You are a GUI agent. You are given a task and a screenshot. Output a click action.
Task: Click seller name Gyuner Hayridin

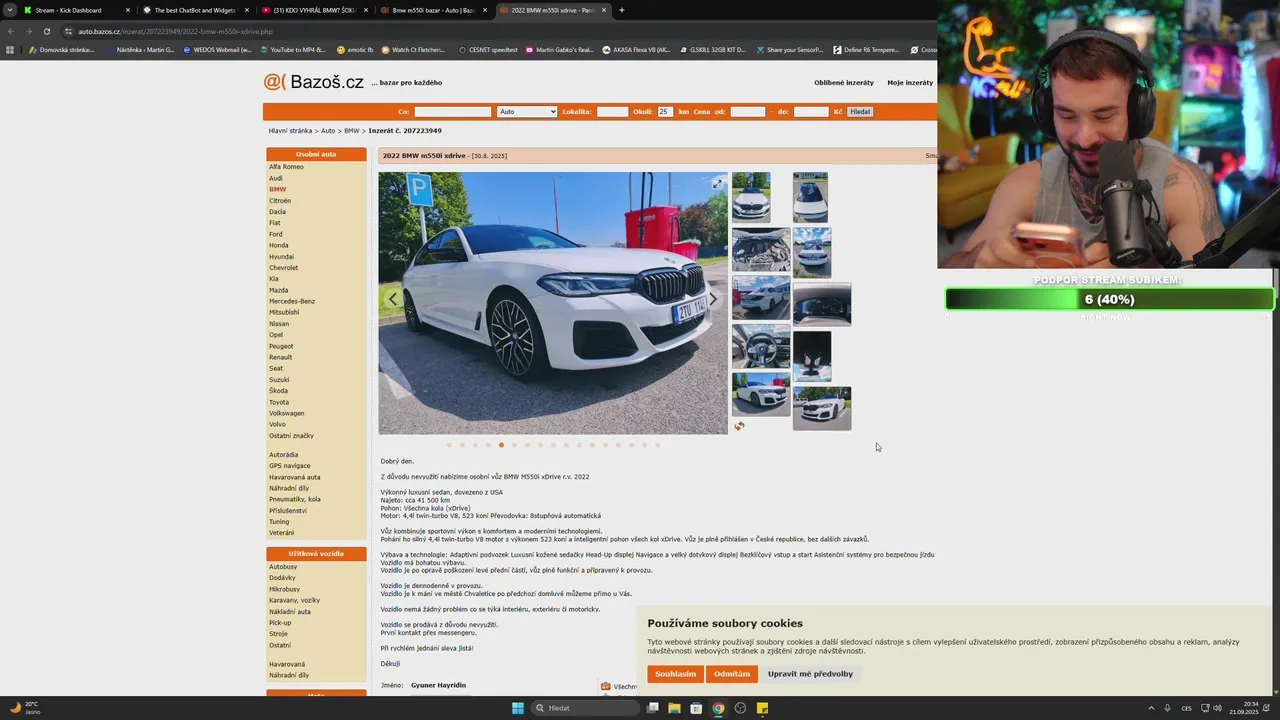coord(438,685)
